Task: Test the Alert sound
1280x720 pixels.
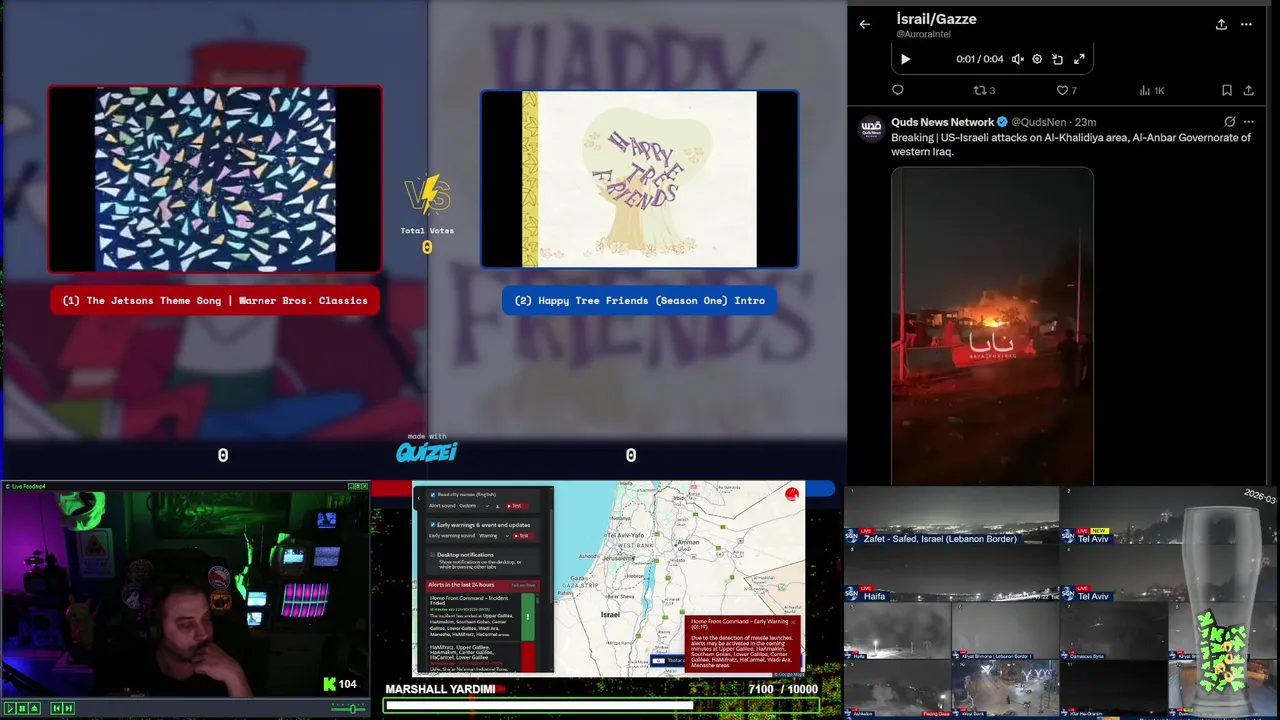Action: [516, 506]
